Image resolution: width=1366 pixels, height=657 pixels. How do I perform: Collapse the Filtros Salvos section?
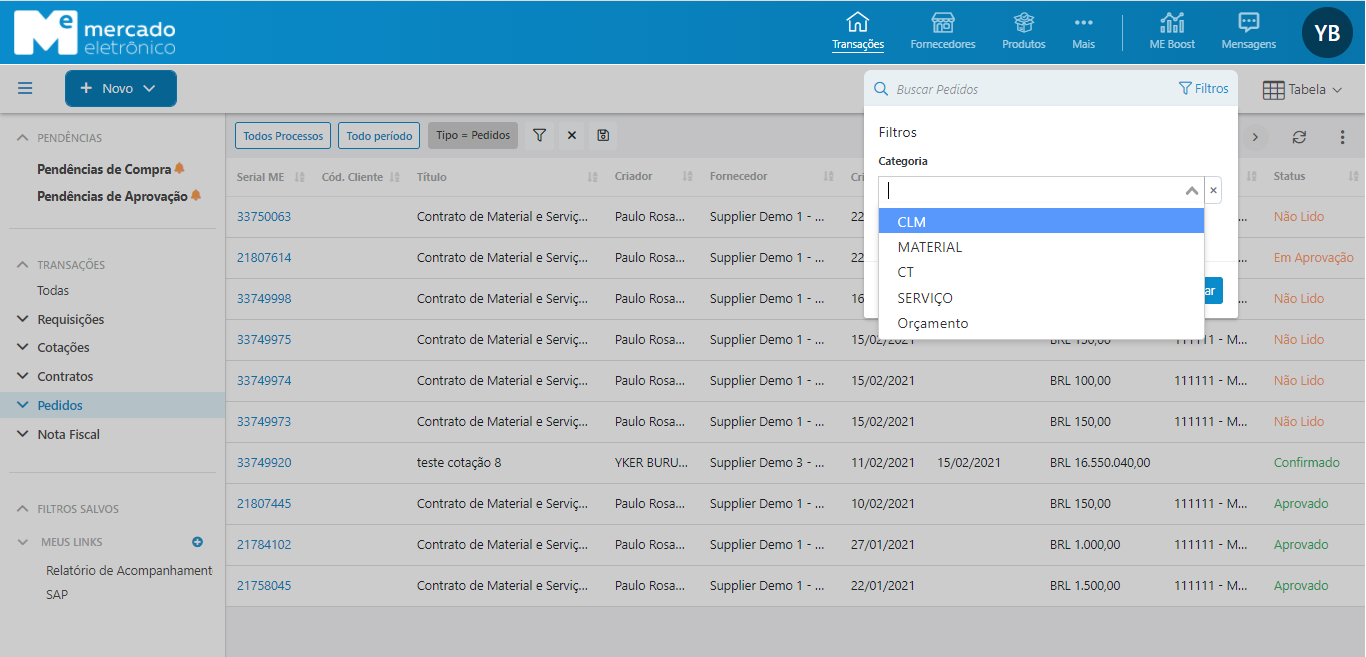tap(23, 509)
